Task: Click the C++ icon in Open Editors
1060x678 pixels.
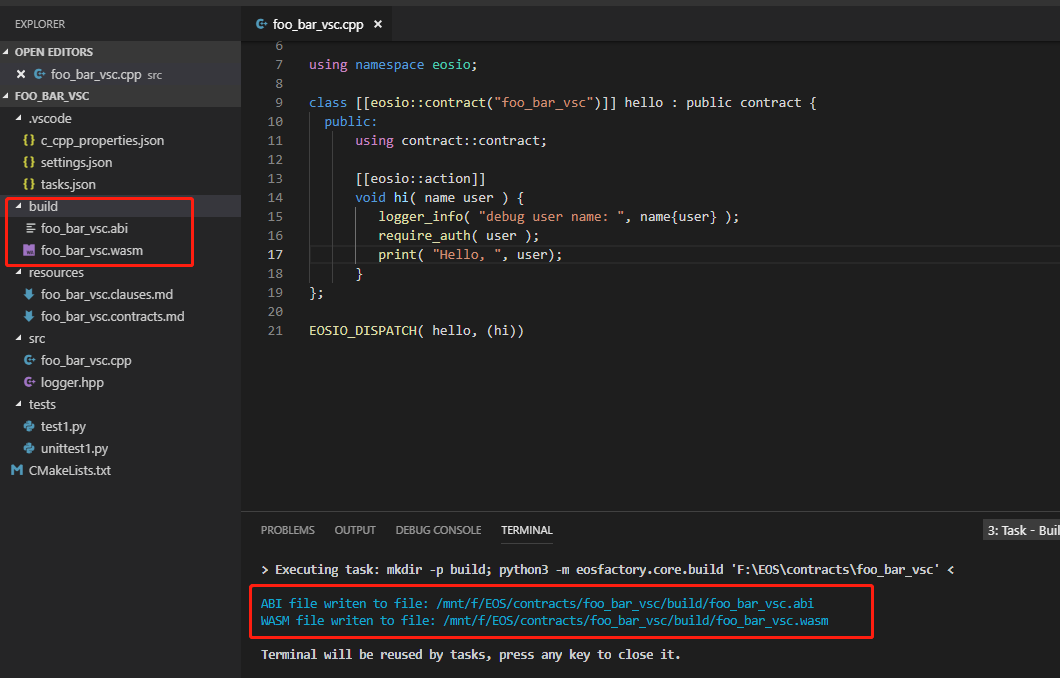Action: click(x=40, y=74)
